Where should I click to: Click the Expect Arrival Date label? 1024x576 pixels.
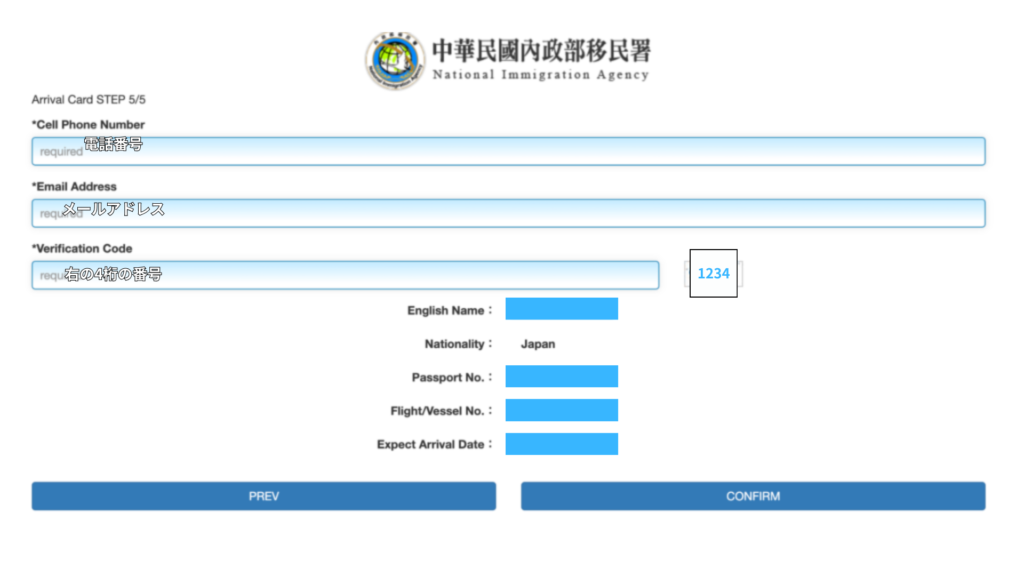tap(435, 445)
